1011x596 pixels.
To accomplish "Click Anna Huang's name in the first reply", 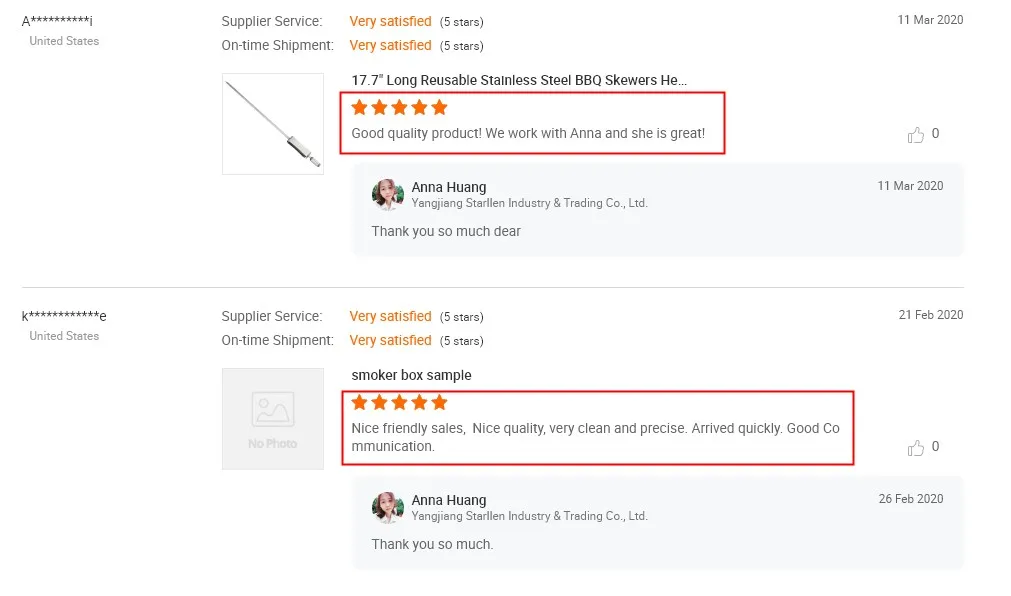I will (x=449, y=187).
